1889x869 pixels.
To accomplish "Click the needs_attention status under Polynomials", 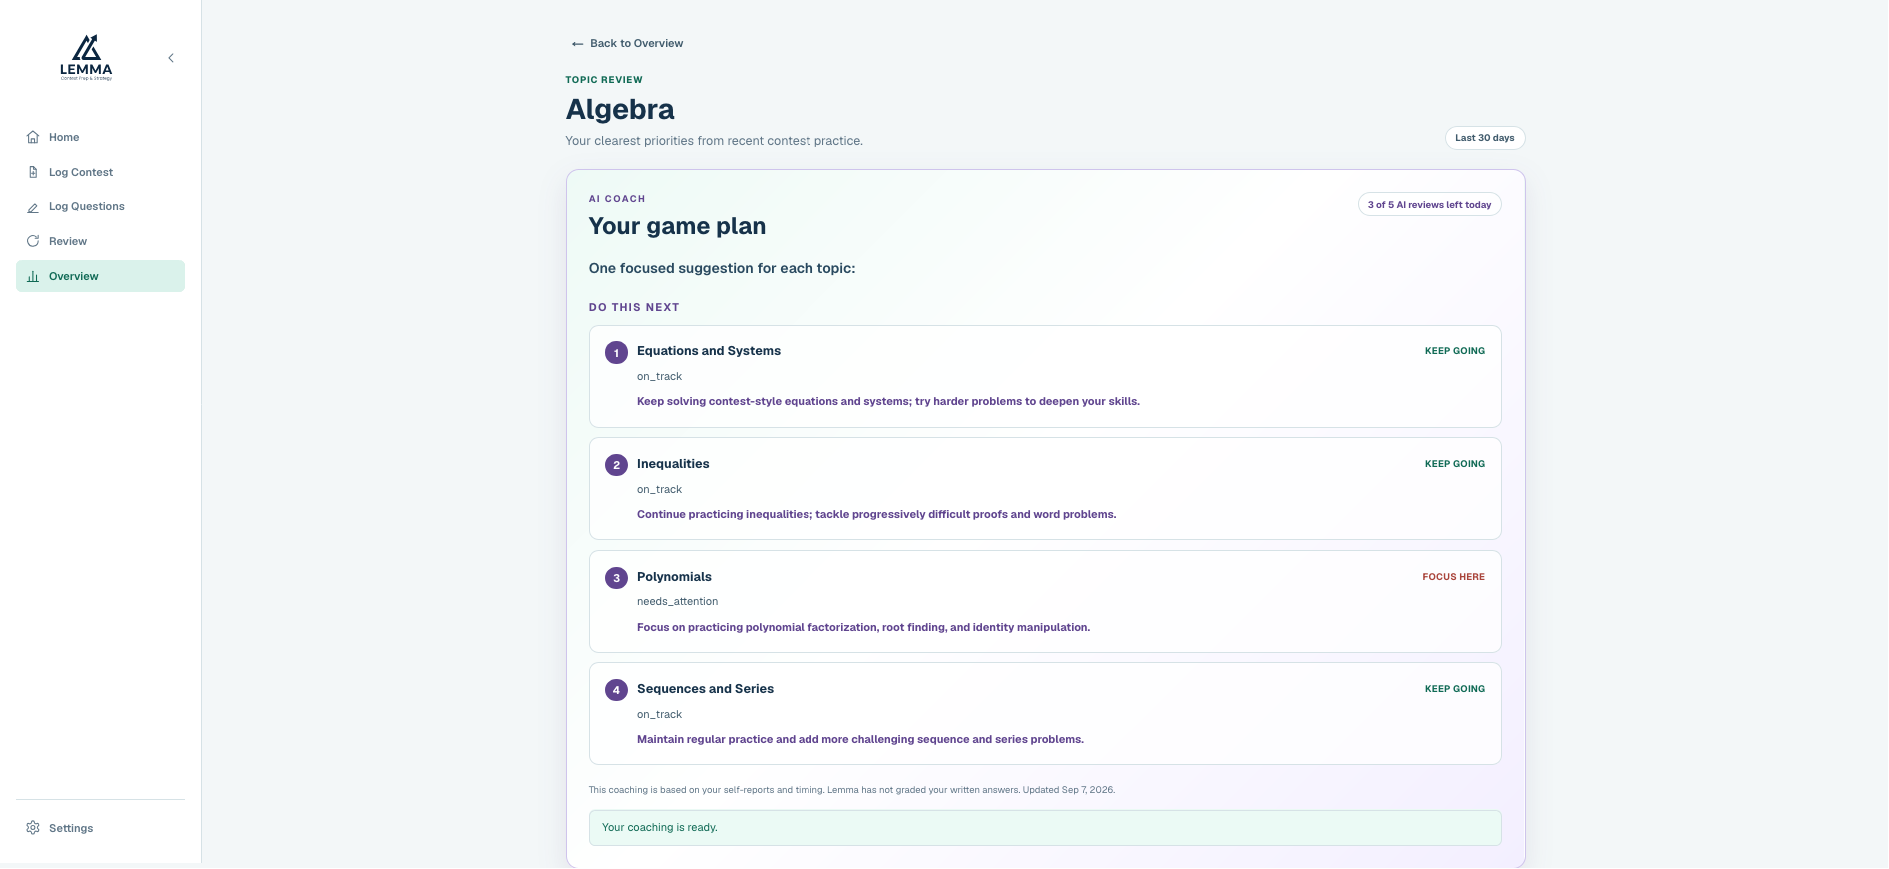I will (x=677, y=602).
